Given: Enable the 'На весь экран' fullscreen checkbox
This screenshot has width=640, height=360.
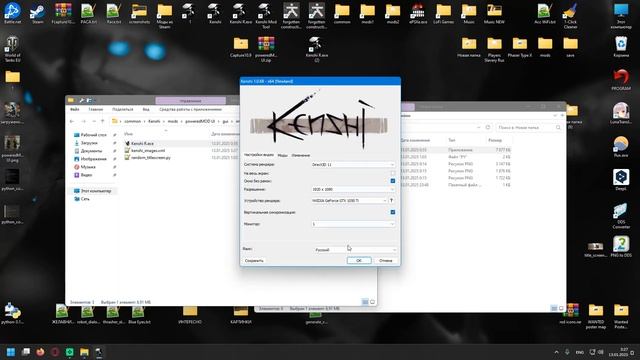Looking at the screenshot, I should 393,173.
